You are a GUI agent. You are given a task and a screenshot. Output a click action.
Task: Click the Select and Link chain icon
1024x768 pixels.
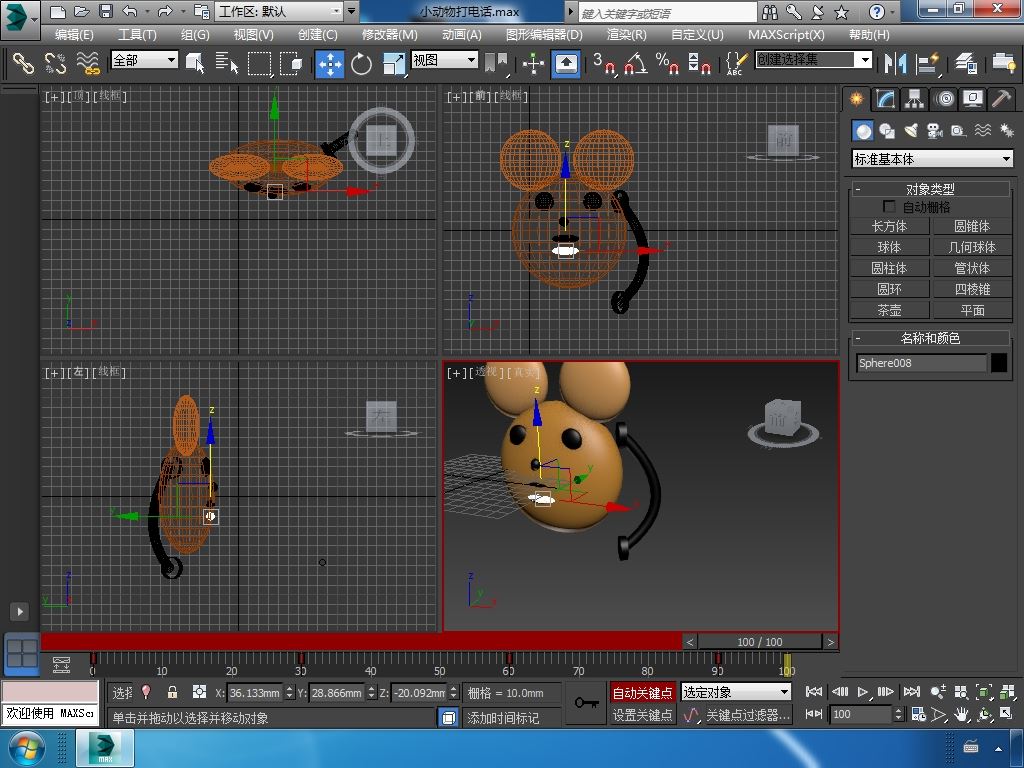[23, 64]
